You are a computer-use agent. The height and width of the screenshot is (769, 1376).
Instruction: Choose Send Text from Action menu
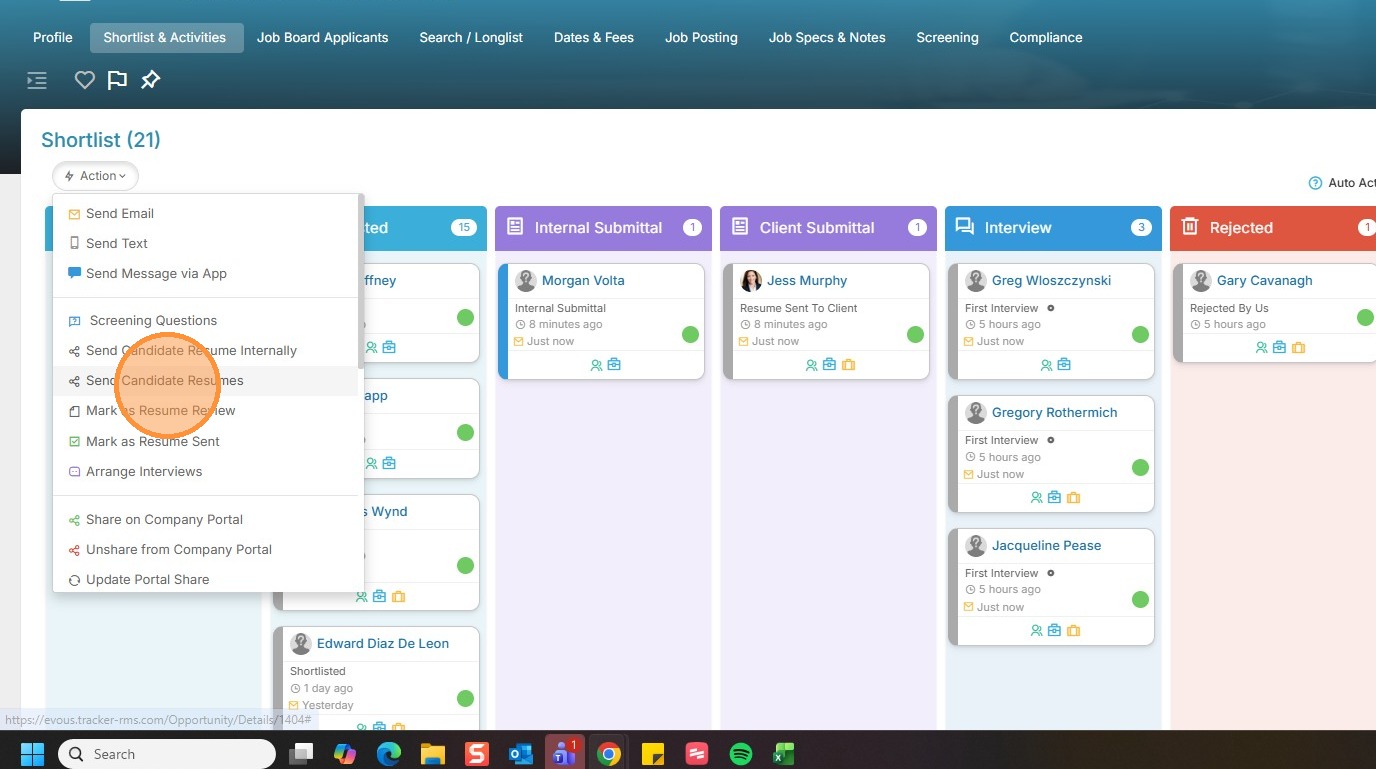[x=116, y=244]
